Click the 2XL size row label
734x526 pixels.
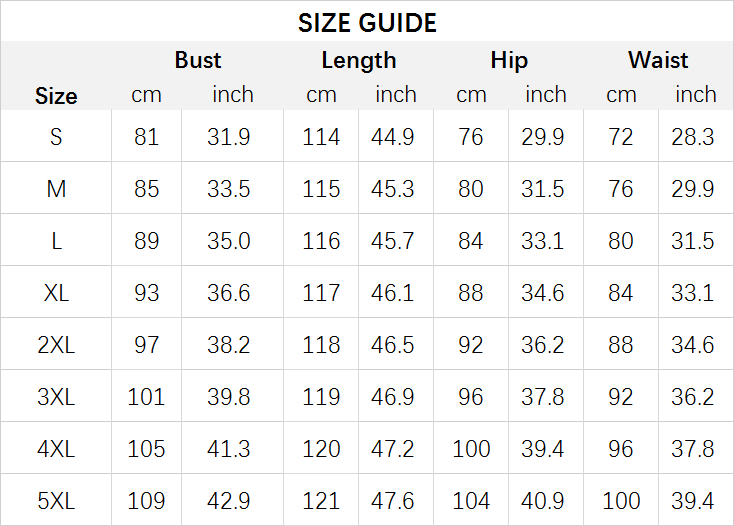(56, 345)
